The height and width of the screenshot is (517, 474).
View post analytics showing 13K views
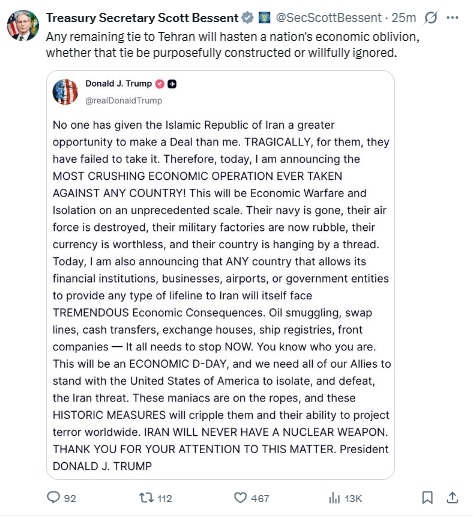[345, 498]
